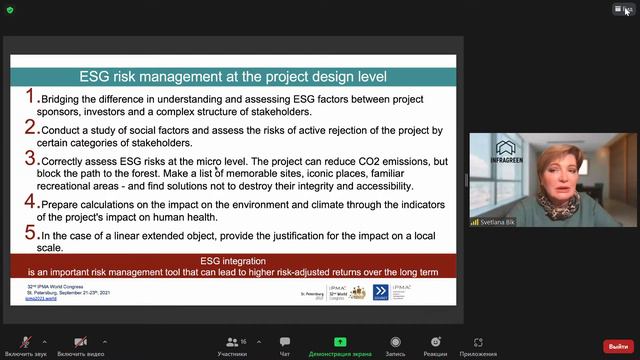Open ipma2021.world link in slide footer

pos(41,299)
